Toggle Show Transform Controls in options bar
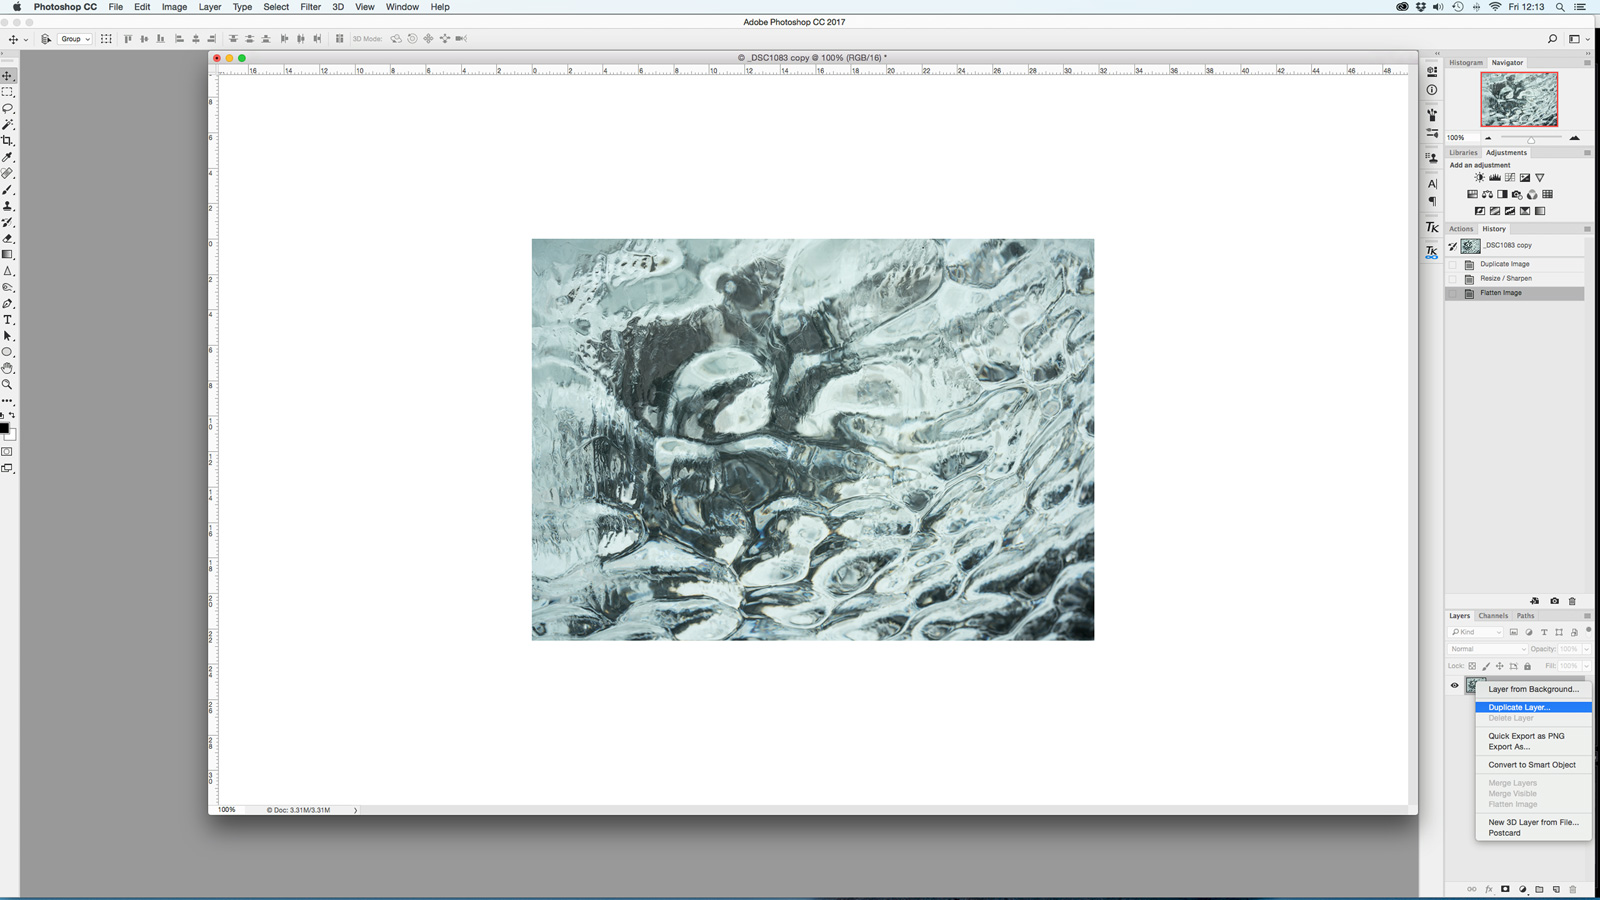This screenshot has height=900, width=1600. pyautogui.click(x=106, y=39)
